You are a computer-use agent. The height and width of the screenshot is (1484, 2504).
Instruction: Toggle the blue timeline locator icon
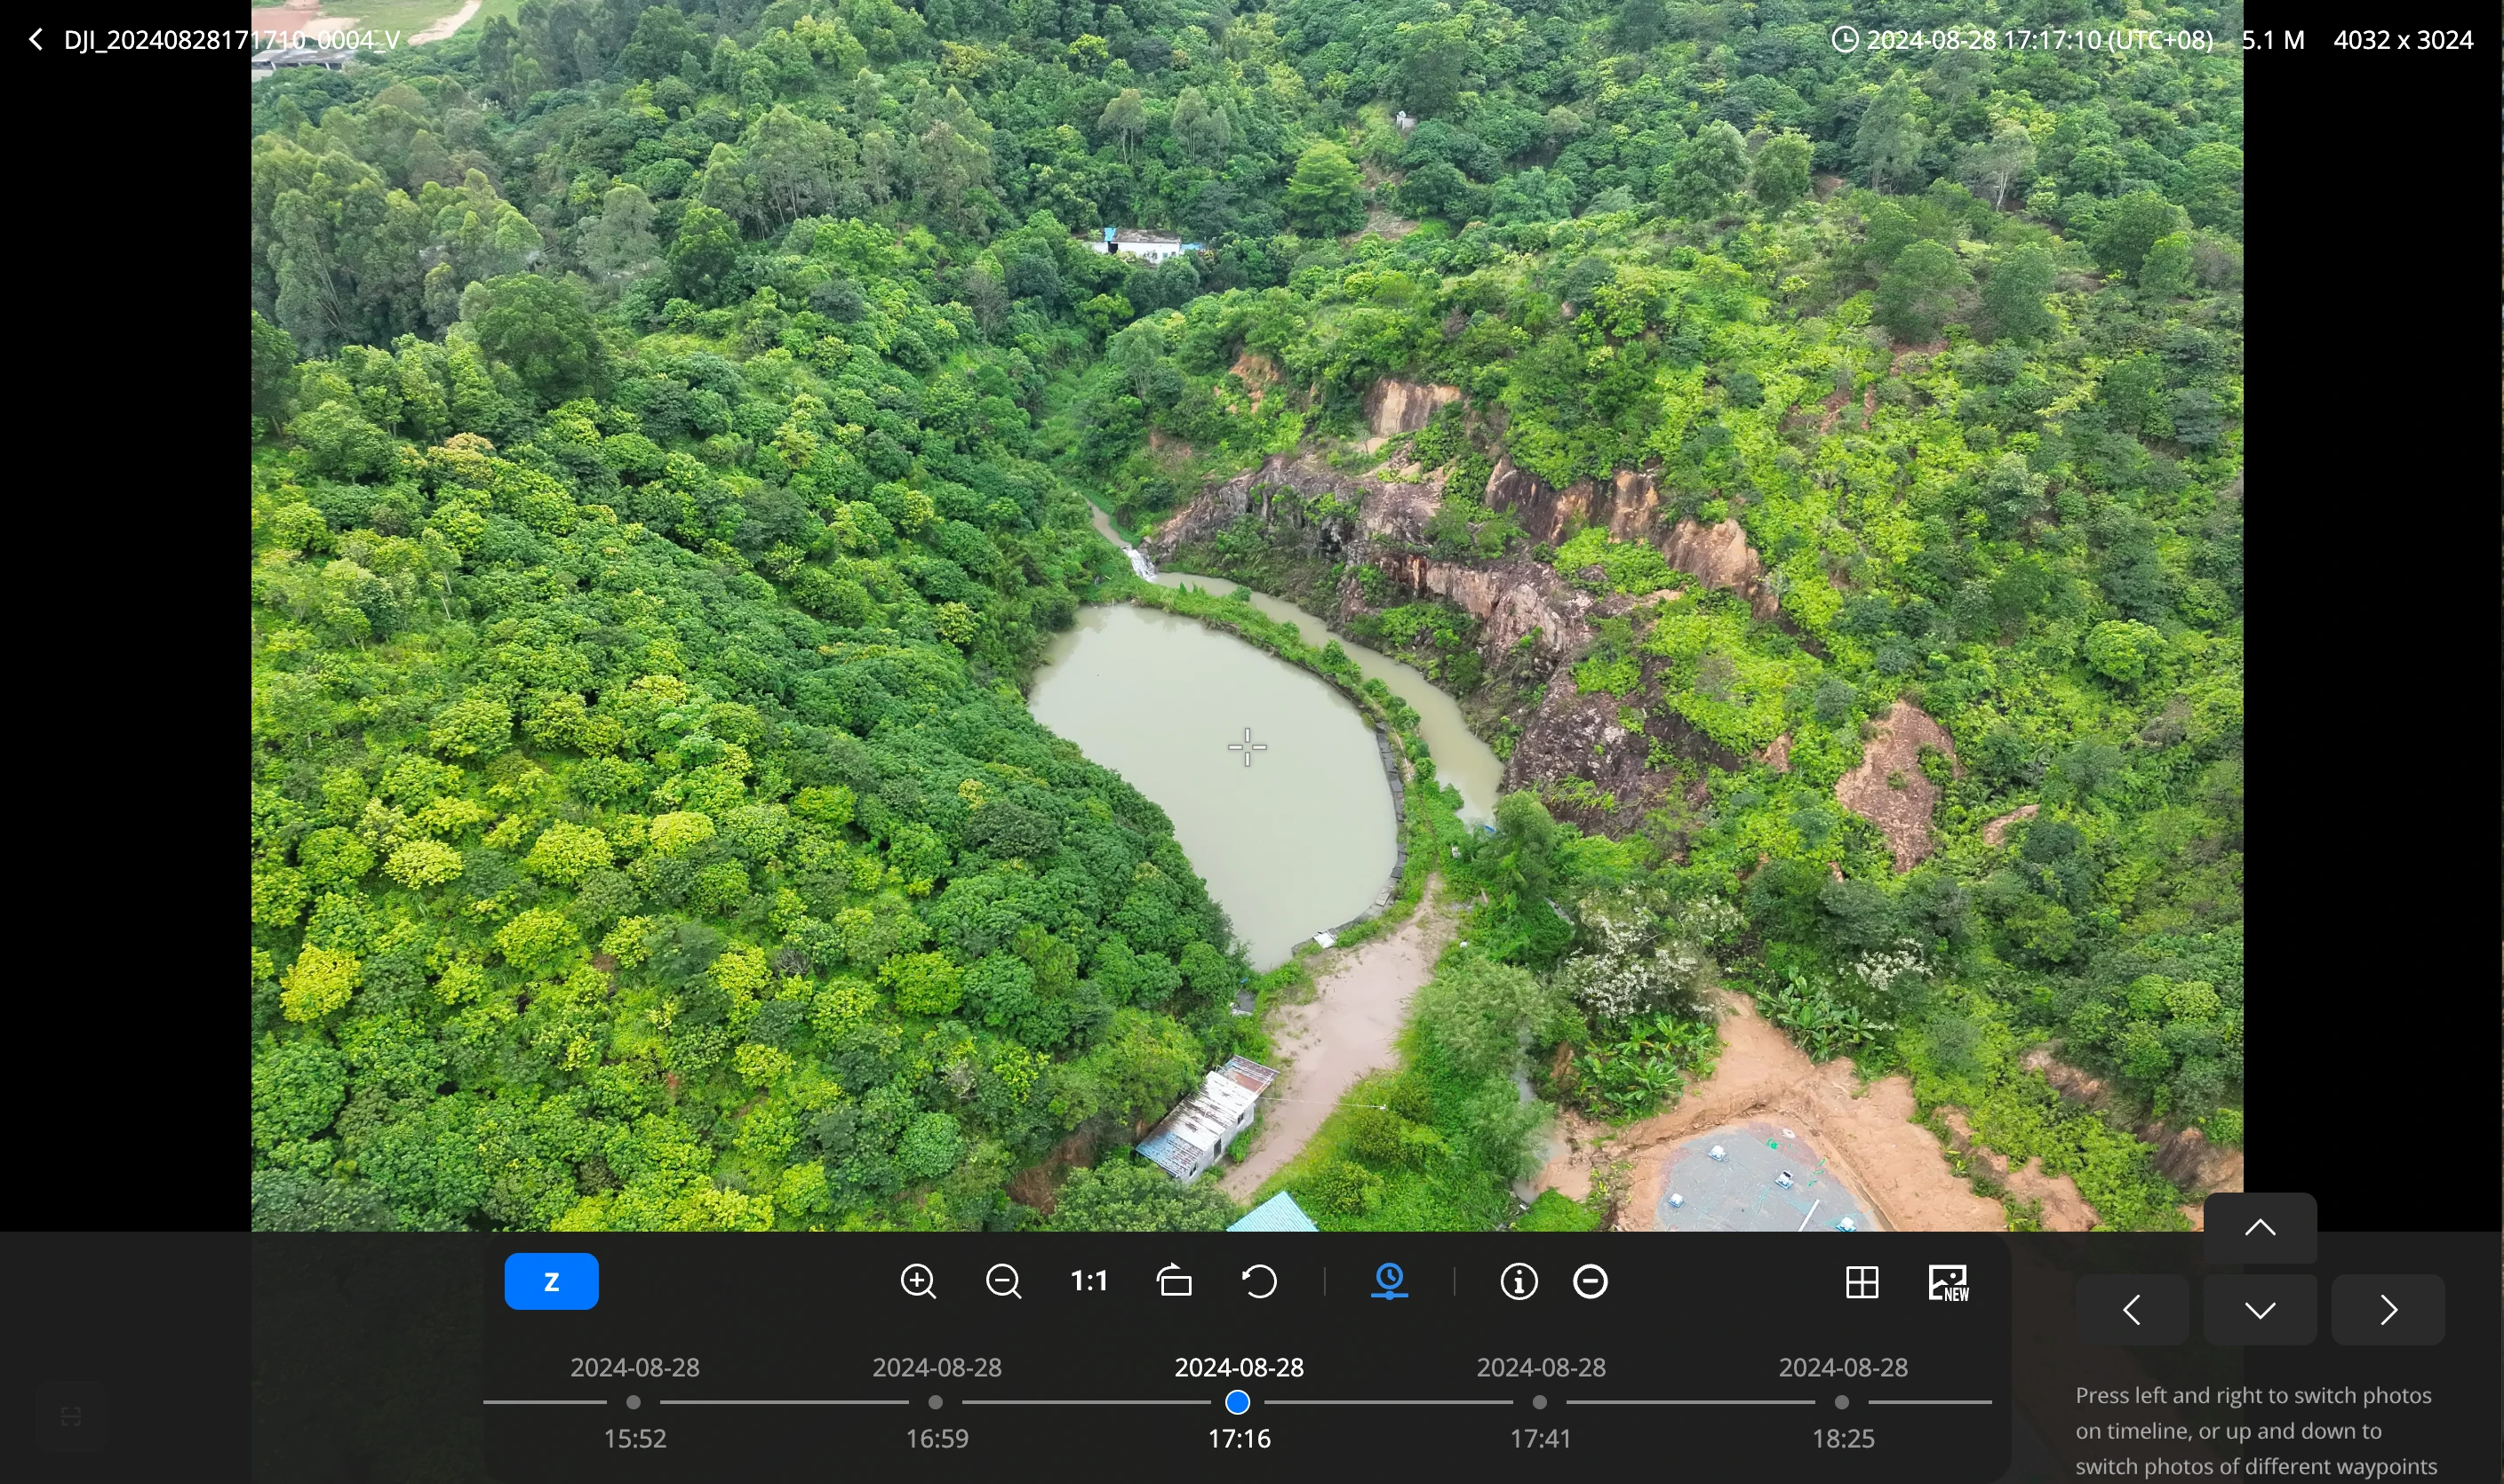coord(1390,1281)
